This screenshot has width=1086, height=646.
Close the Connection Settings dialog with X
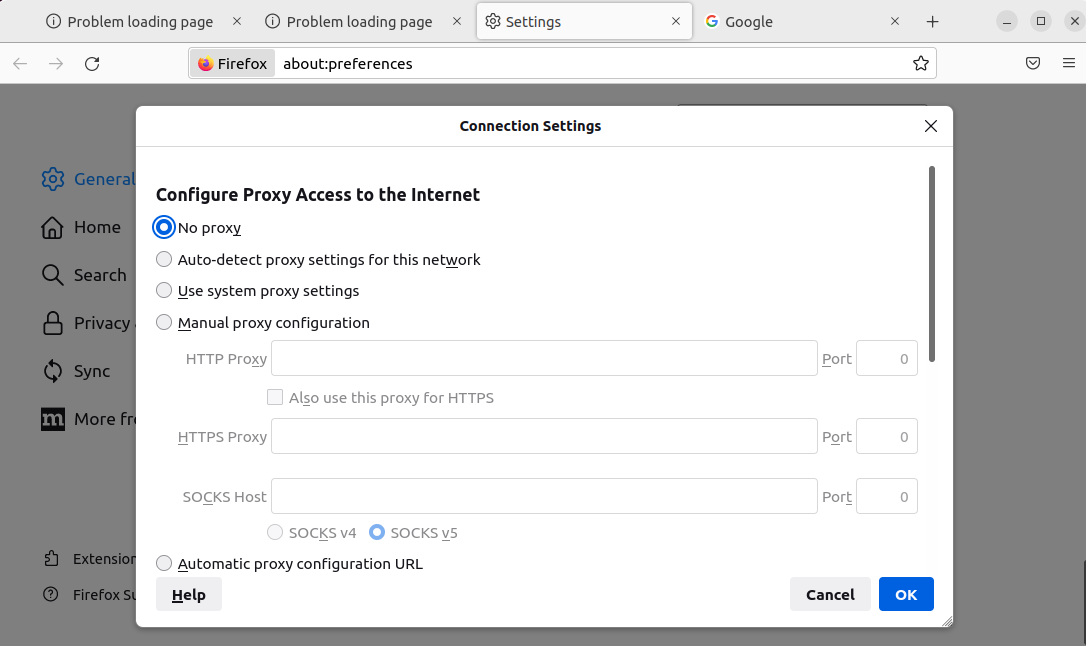pos(931,126)
